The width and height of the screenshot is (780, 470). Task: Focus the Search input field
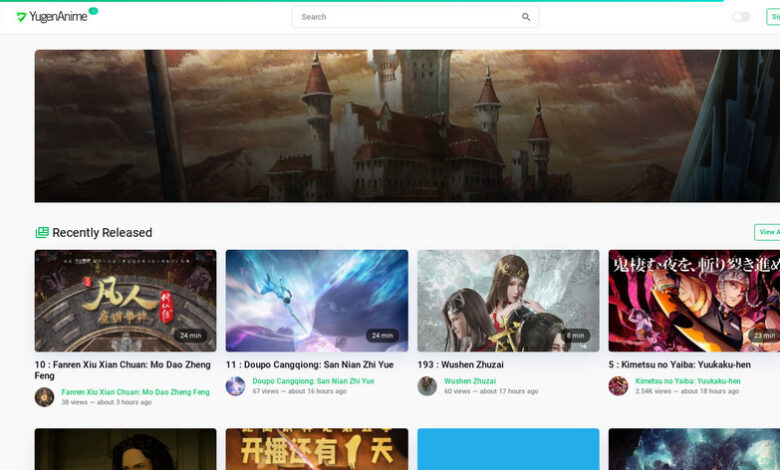tap(415, 17)
